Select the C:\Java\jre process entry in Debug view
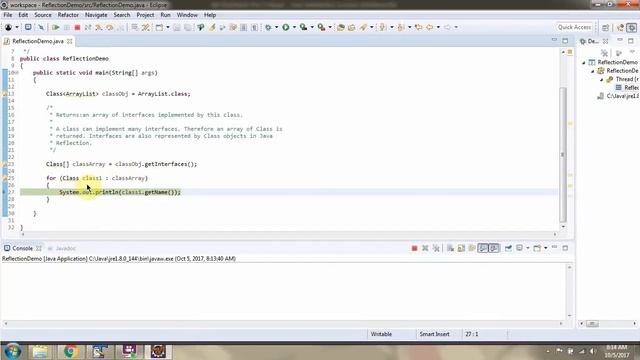Image resolution: width=640 pixels, height=360 pixels. click(619, 96)
